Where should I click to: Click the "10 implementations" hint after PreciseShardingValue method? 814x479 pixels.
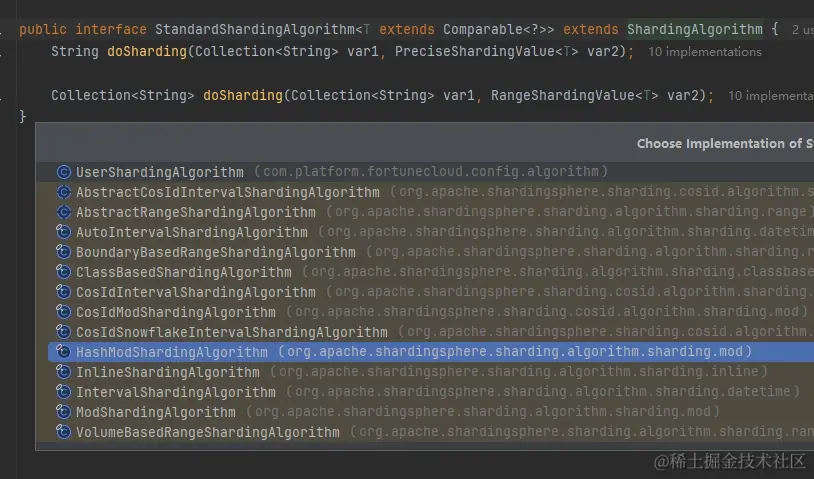pos(704,52)
